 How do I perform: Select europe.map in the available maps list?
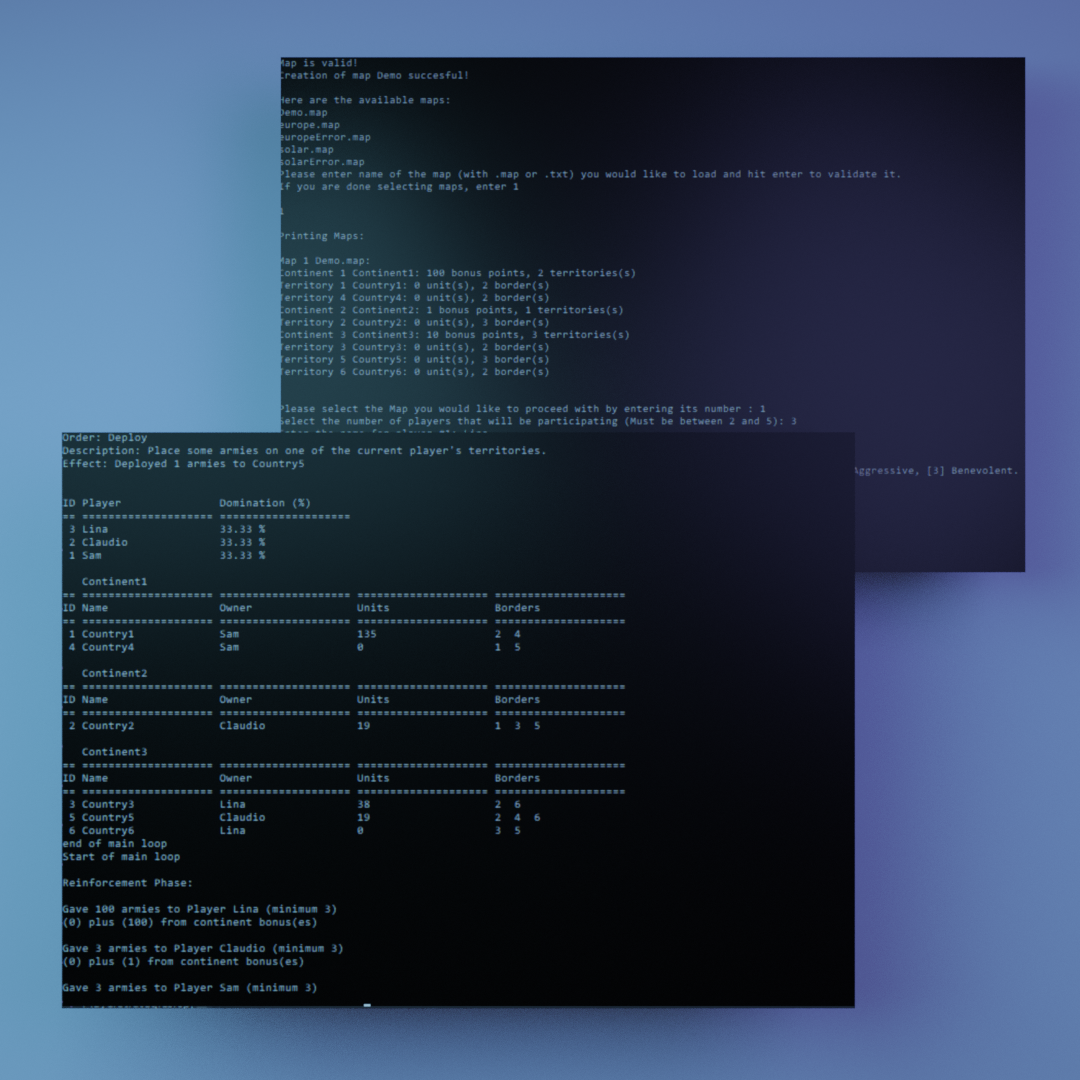click(x=310, y=125)
